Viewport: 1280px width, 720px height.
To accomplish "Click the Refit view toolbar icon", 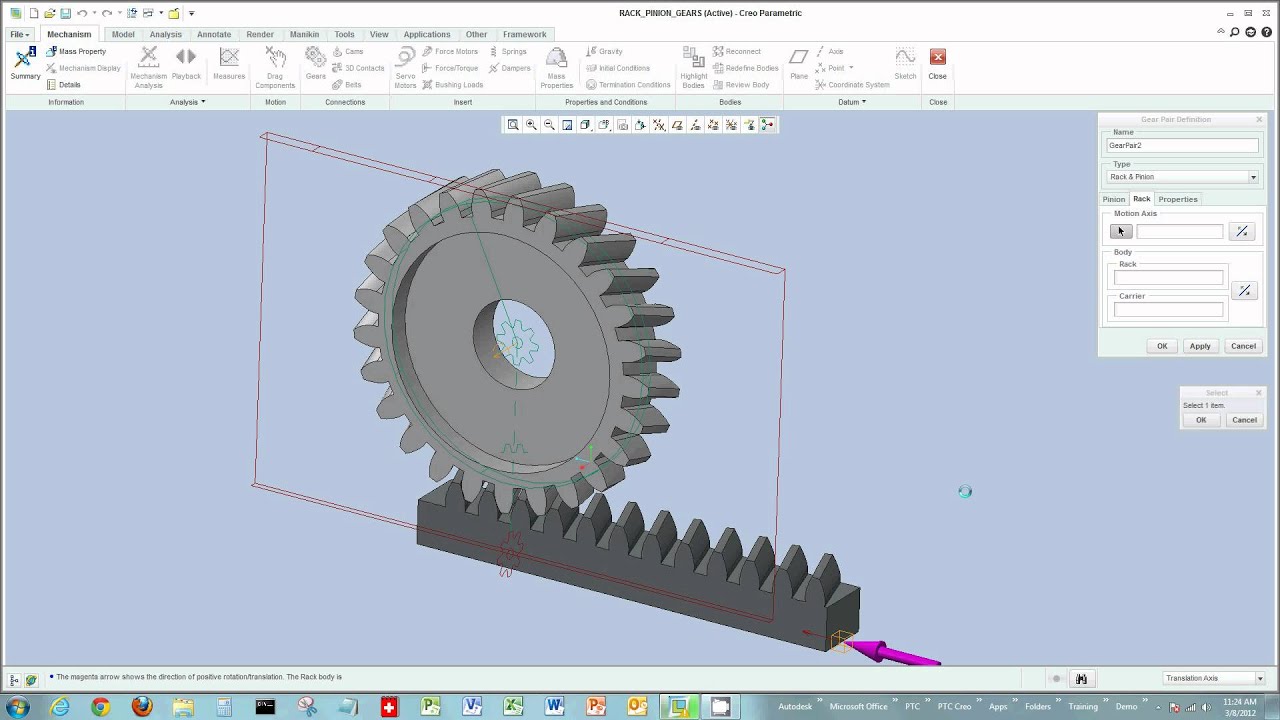I will tap(513, 125).
